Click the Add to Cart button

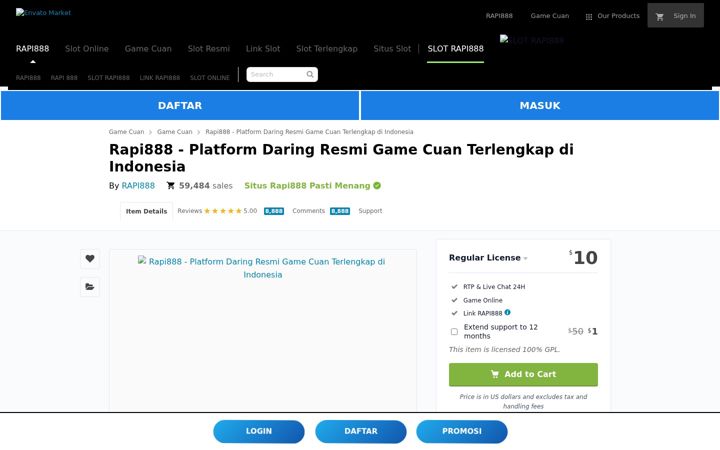[523, 374]
